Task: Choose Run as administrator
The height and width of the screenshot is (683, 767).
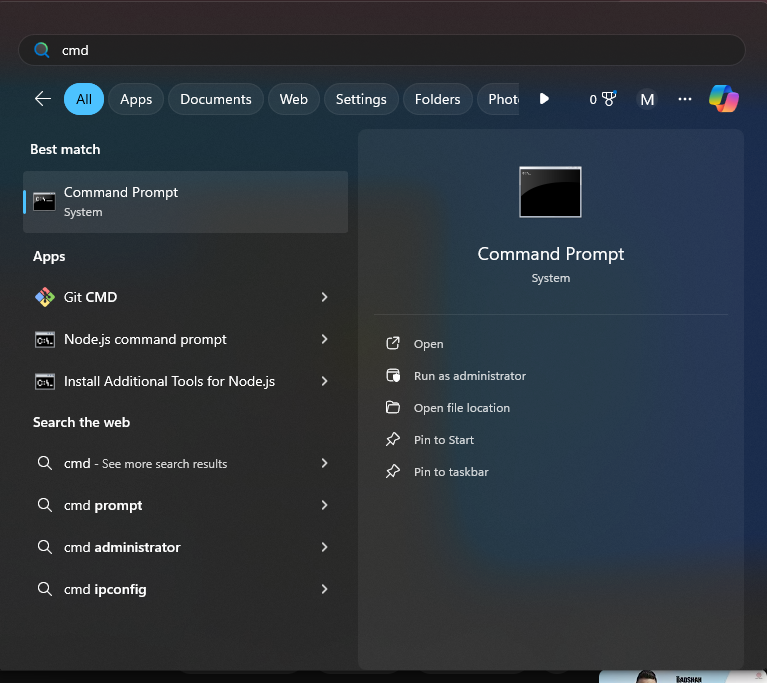Action: (470, 376)
